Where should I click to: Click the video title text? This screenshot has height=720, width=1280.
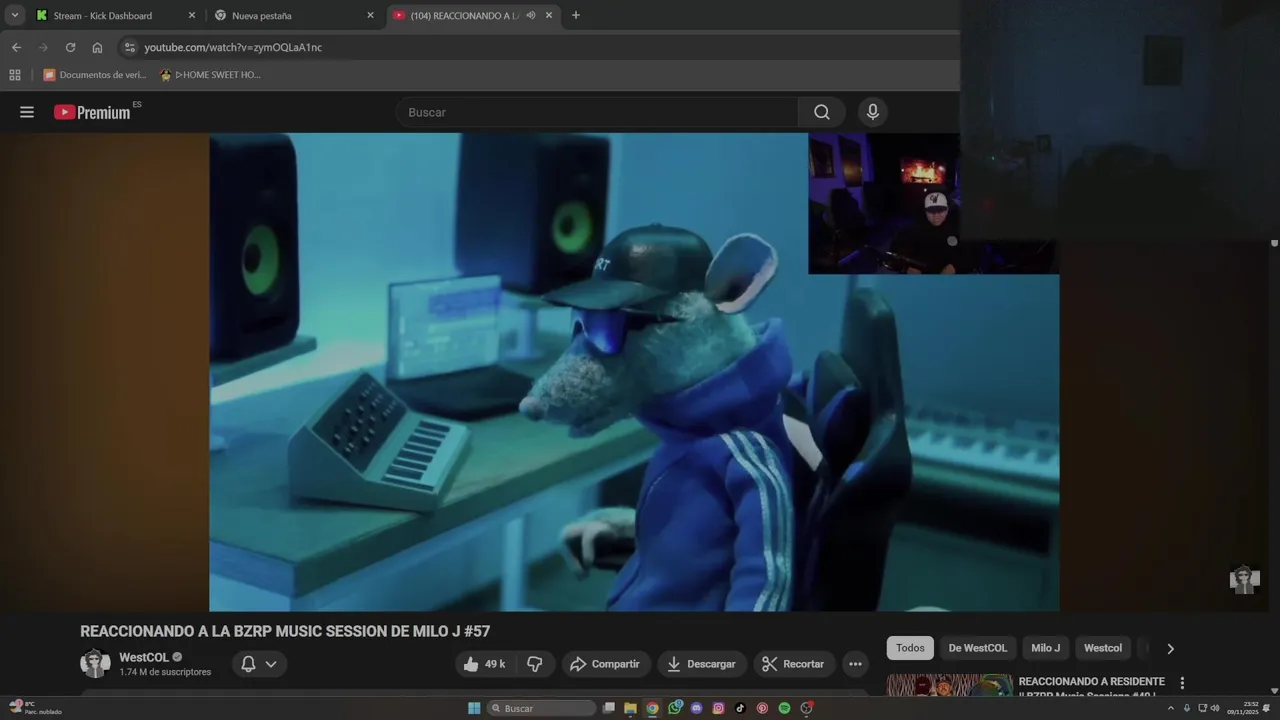[285, 631]
